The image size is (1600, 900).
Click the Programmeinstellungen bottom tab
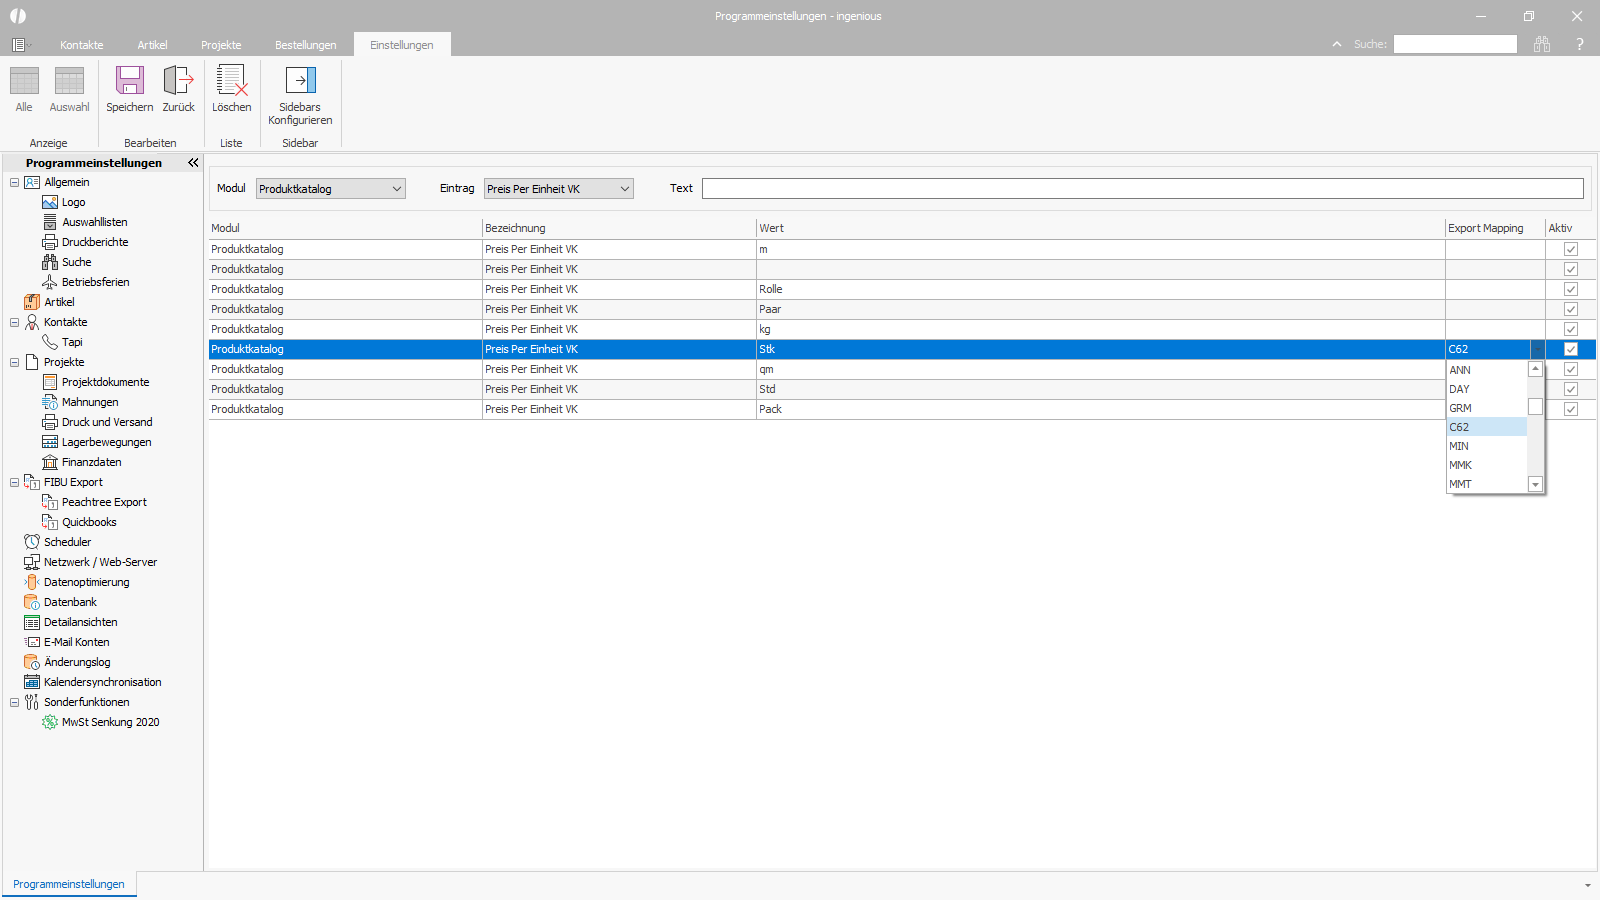[69, 884]
